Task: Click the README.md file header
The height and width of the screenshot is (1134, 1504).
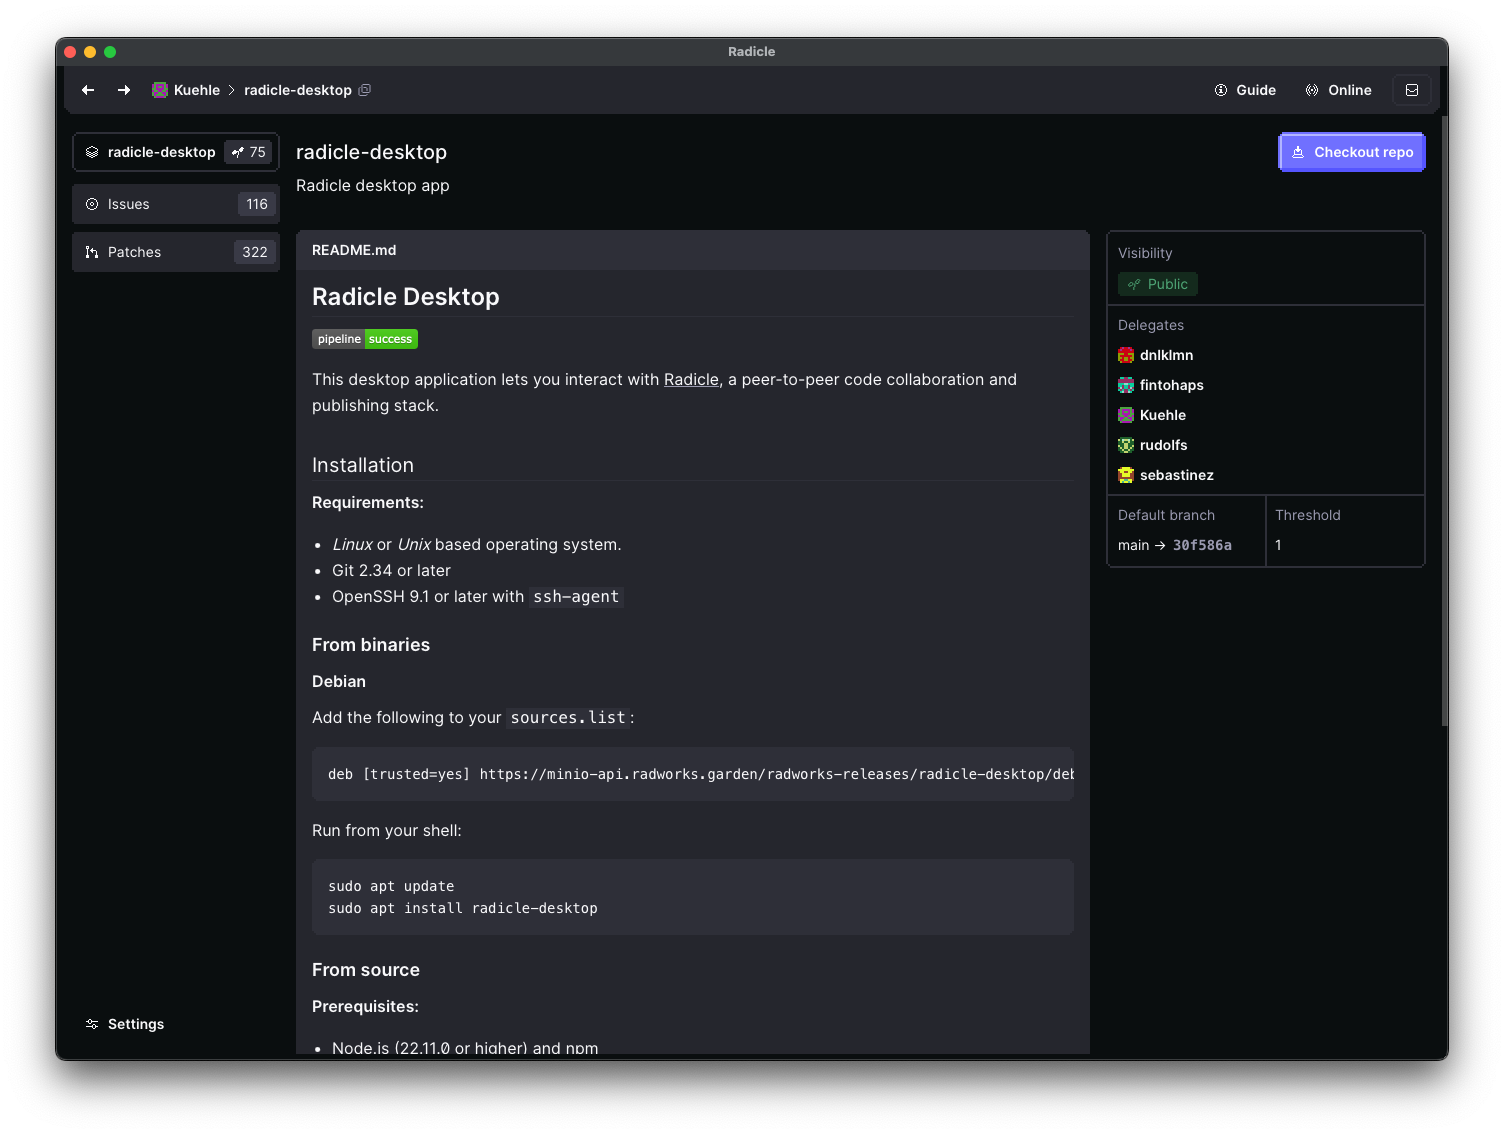Action: point(693,250)
